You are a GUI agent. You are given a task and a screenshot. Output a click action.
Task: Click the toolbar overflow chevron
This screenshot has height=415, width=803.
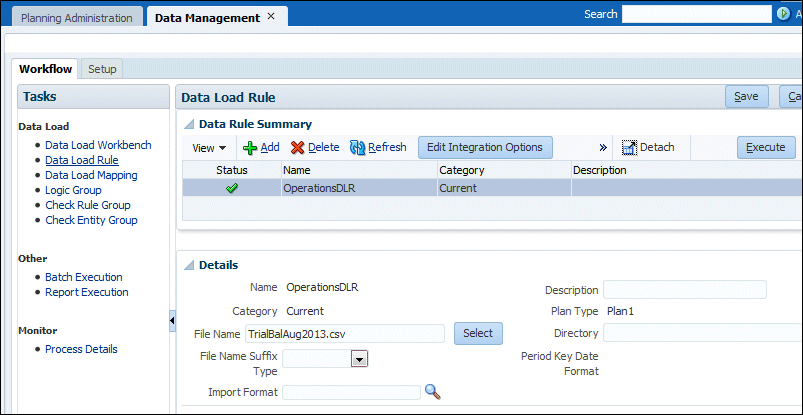coord(603,147)
